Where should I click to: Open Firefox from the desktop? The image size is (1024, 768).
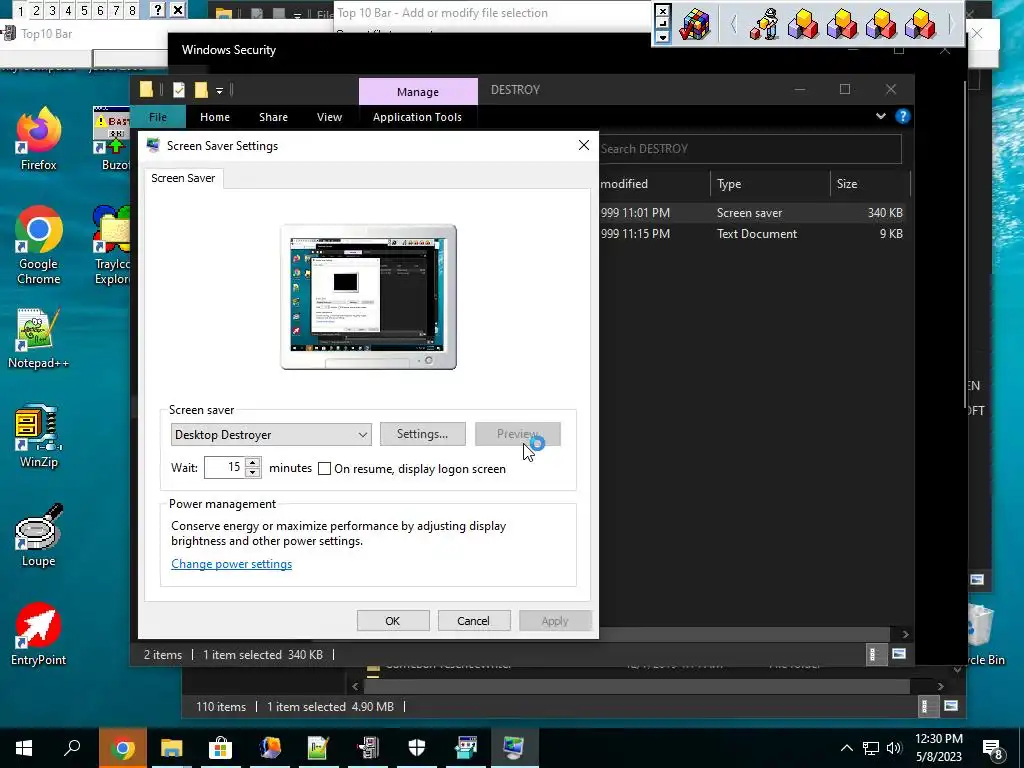(x=39, y=138)
